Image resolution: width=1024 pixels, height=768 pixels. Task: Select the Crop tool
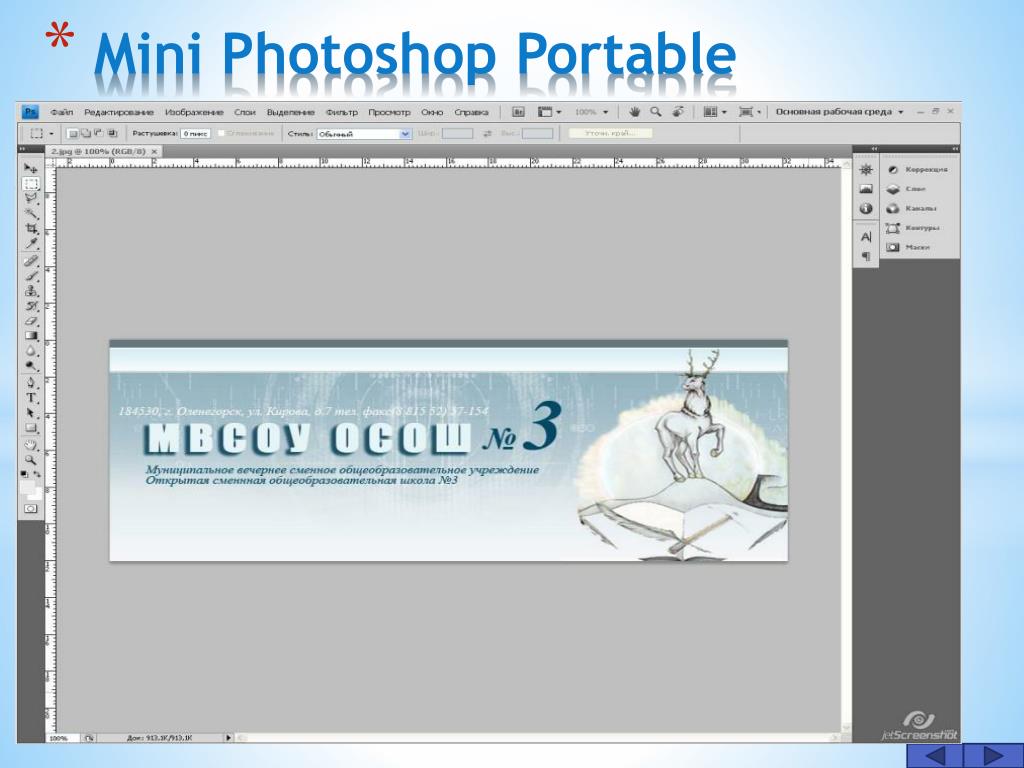click(31, 229)
